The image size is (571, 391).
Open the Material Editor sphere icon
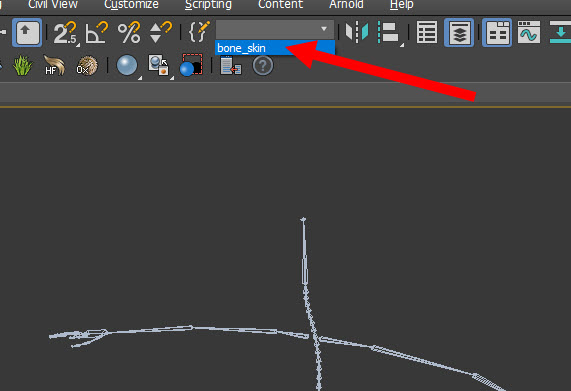tap(127, 66)
